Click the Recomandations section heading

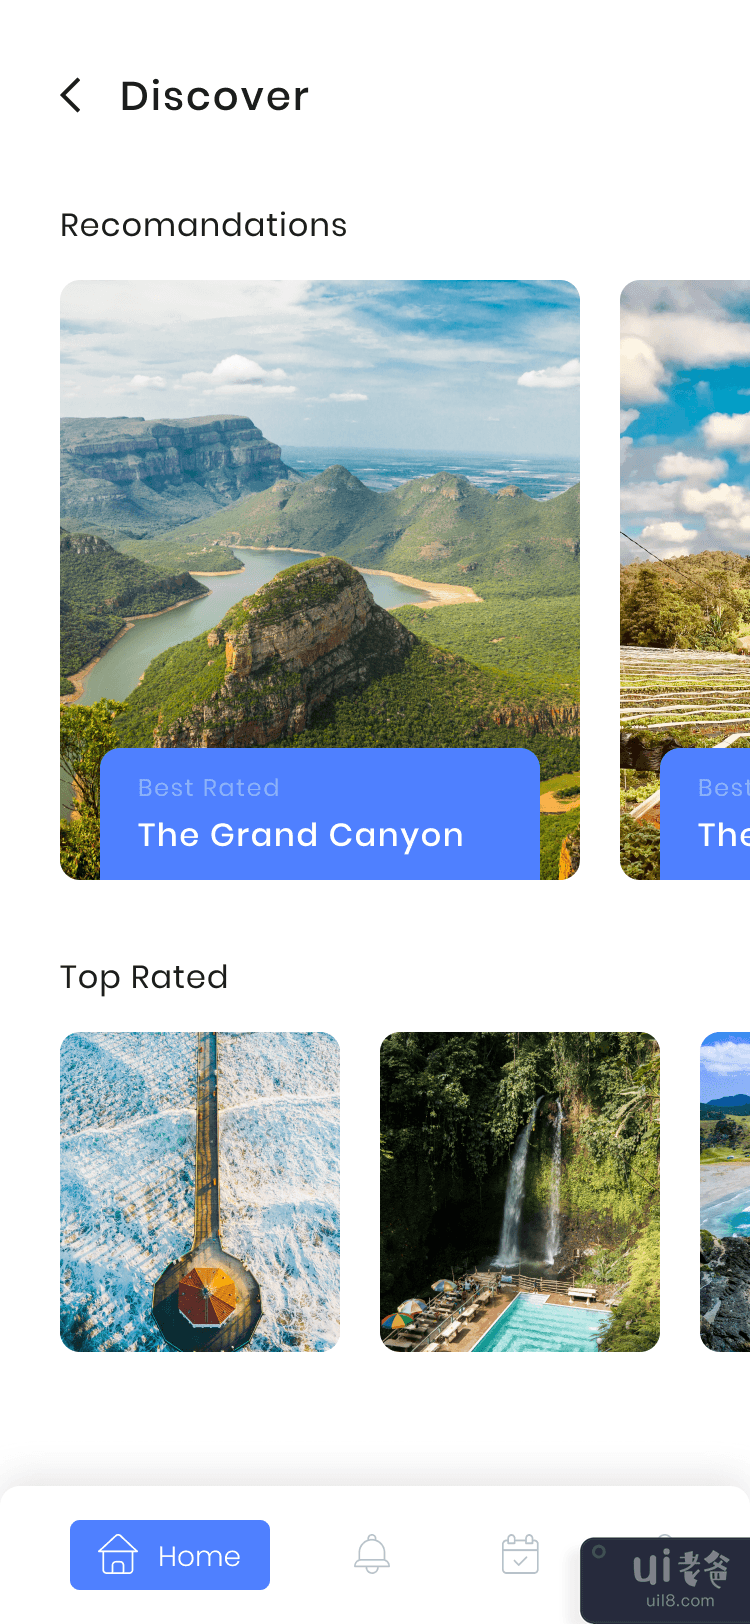coord(203,225)
